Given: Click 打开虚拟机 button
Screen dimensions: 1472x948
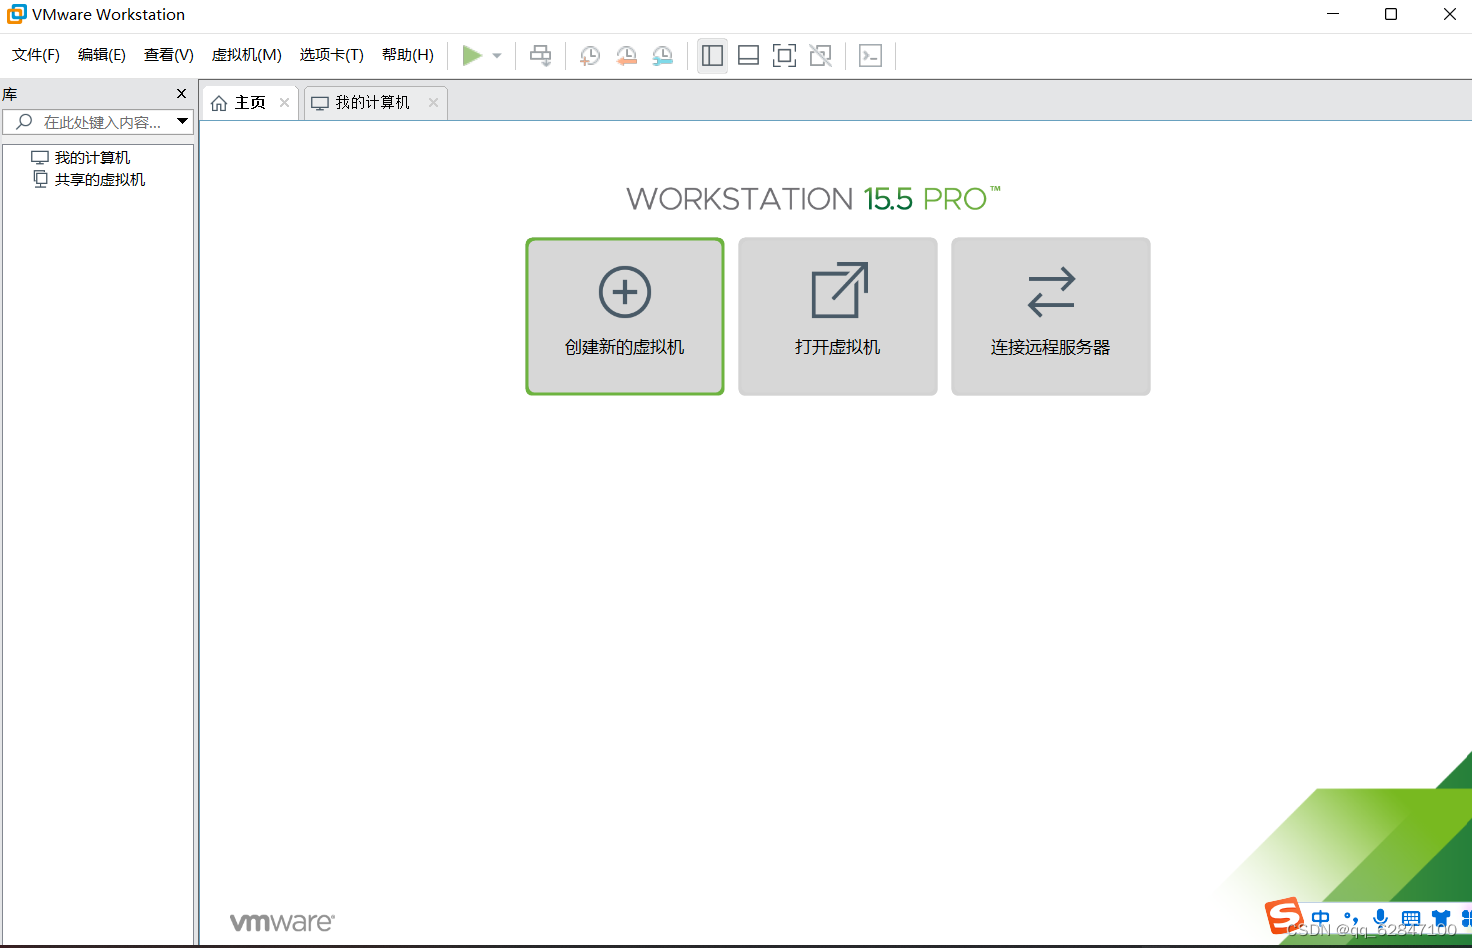Looking at the screenshot, I should pos(838,316).
